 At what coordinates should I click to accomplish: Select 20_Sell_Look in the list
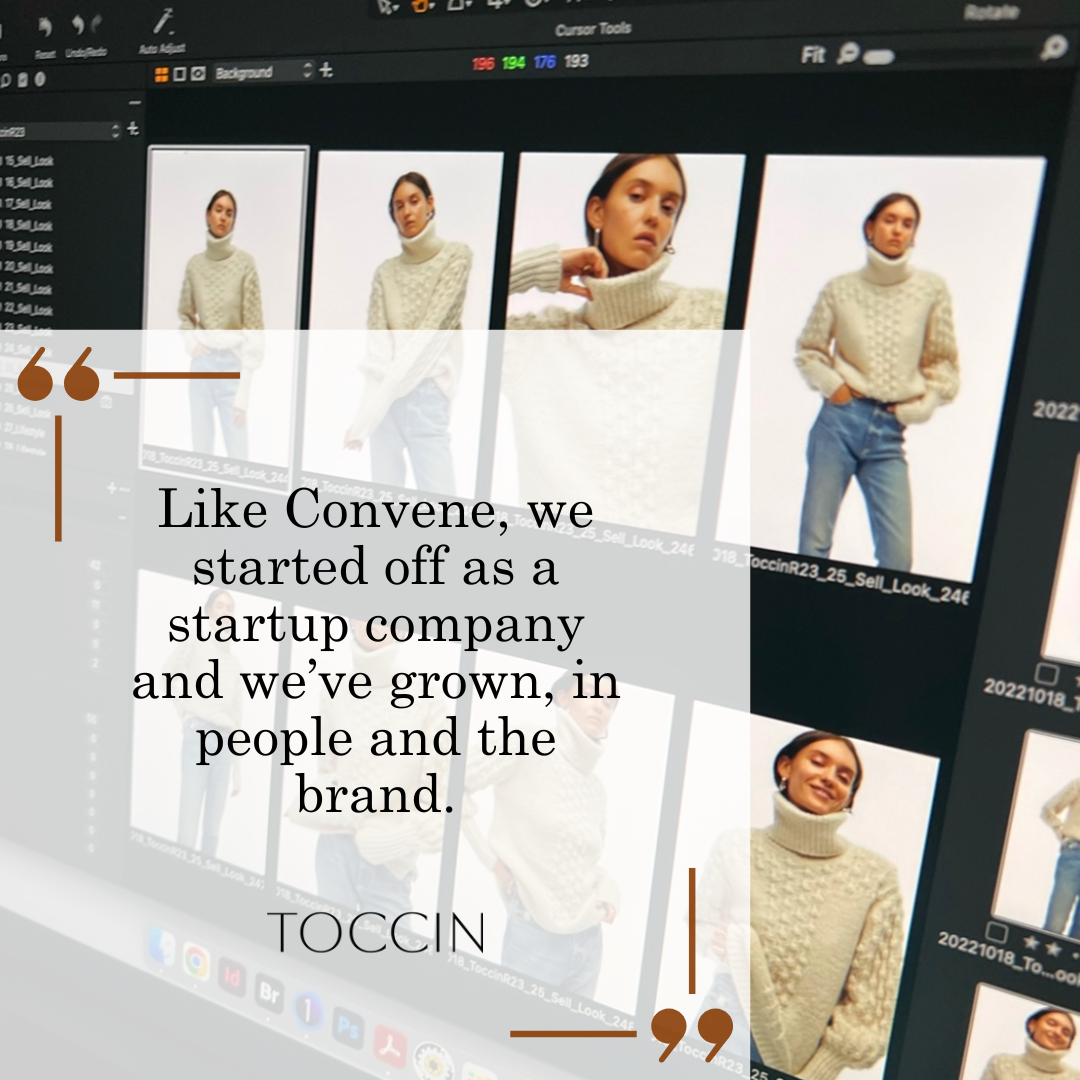click(29, 267)
